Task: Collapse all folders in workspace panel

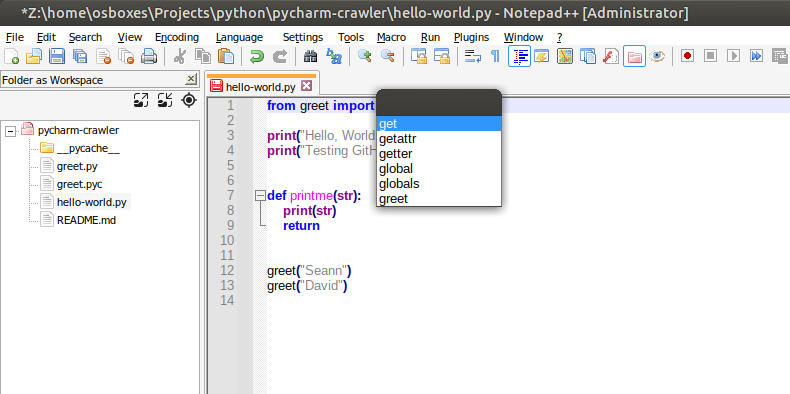Action: coord(165,100)
